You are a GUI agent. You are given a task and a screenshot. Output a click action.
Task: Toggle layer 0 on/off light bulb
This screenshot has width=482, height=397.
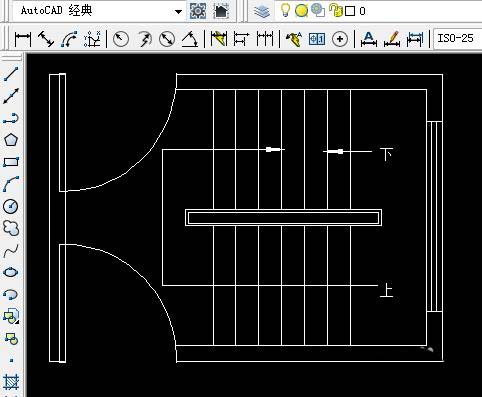[285, 10]
